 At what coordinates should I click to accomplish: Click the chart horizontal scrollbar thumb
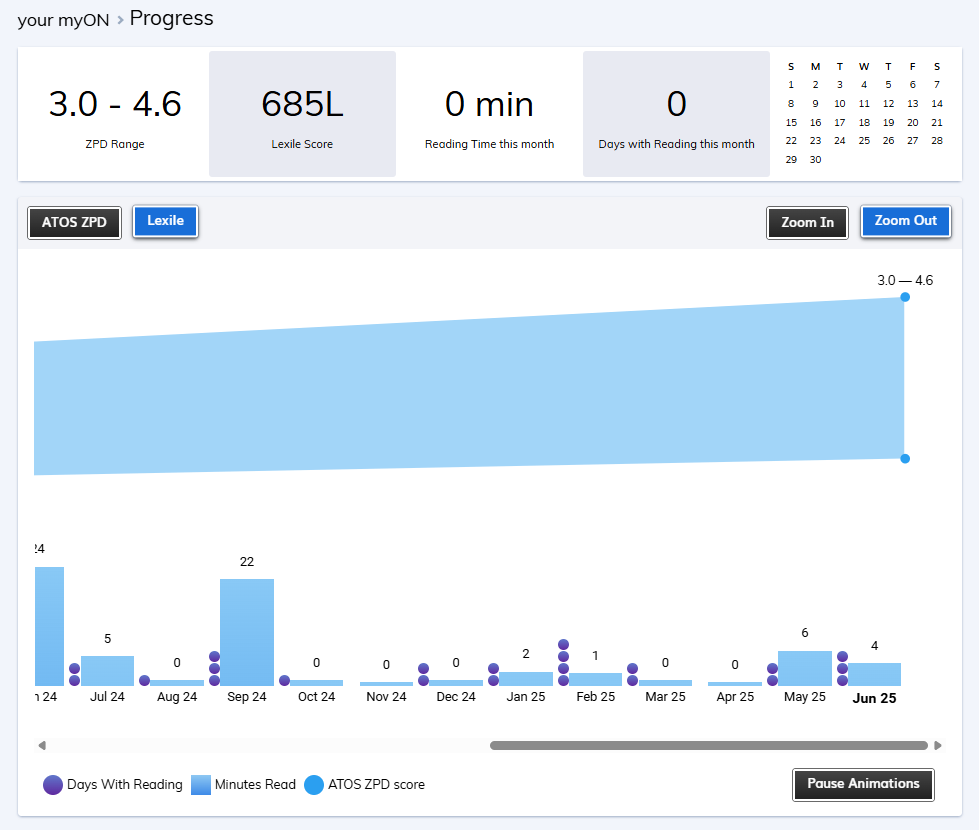(x=709, y=745)
